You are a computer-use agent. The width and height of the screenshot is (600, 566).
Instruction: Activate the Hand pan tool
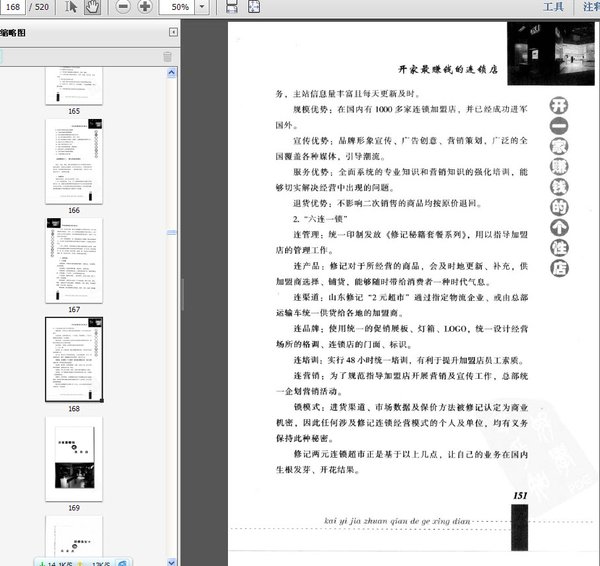point(92,7)
